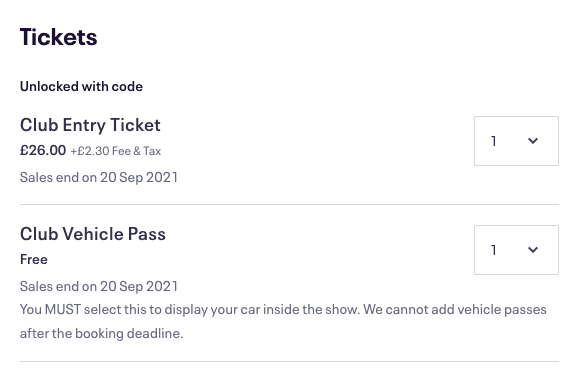The height and width of the screenshot is (368, 567).
Task: Select the Club Vehicle Pass title
Action: pos(93,234)
